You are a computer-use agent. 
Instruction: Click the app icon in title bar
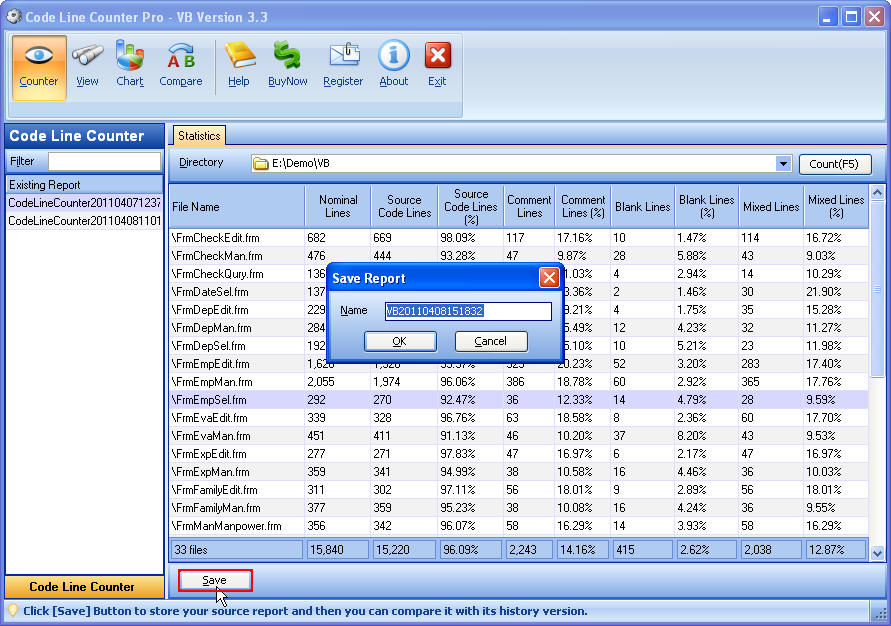(14, 16)
